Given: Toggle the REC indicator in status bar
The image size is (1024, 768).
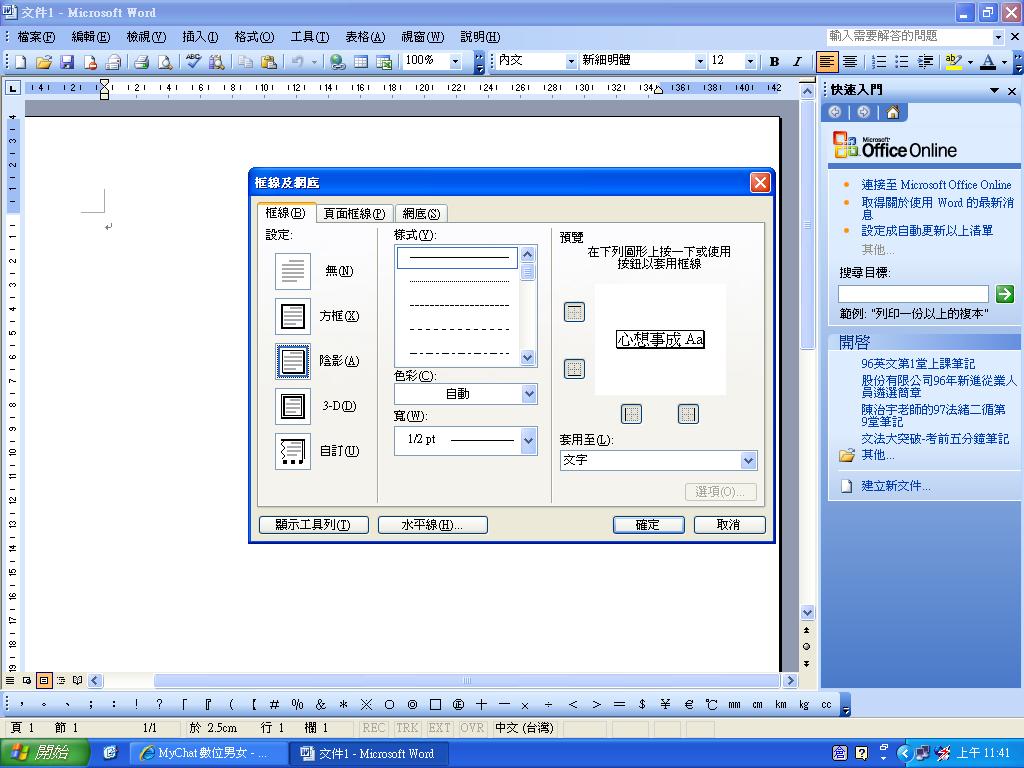Looking at the screenshot, I should tap(374, 728).
